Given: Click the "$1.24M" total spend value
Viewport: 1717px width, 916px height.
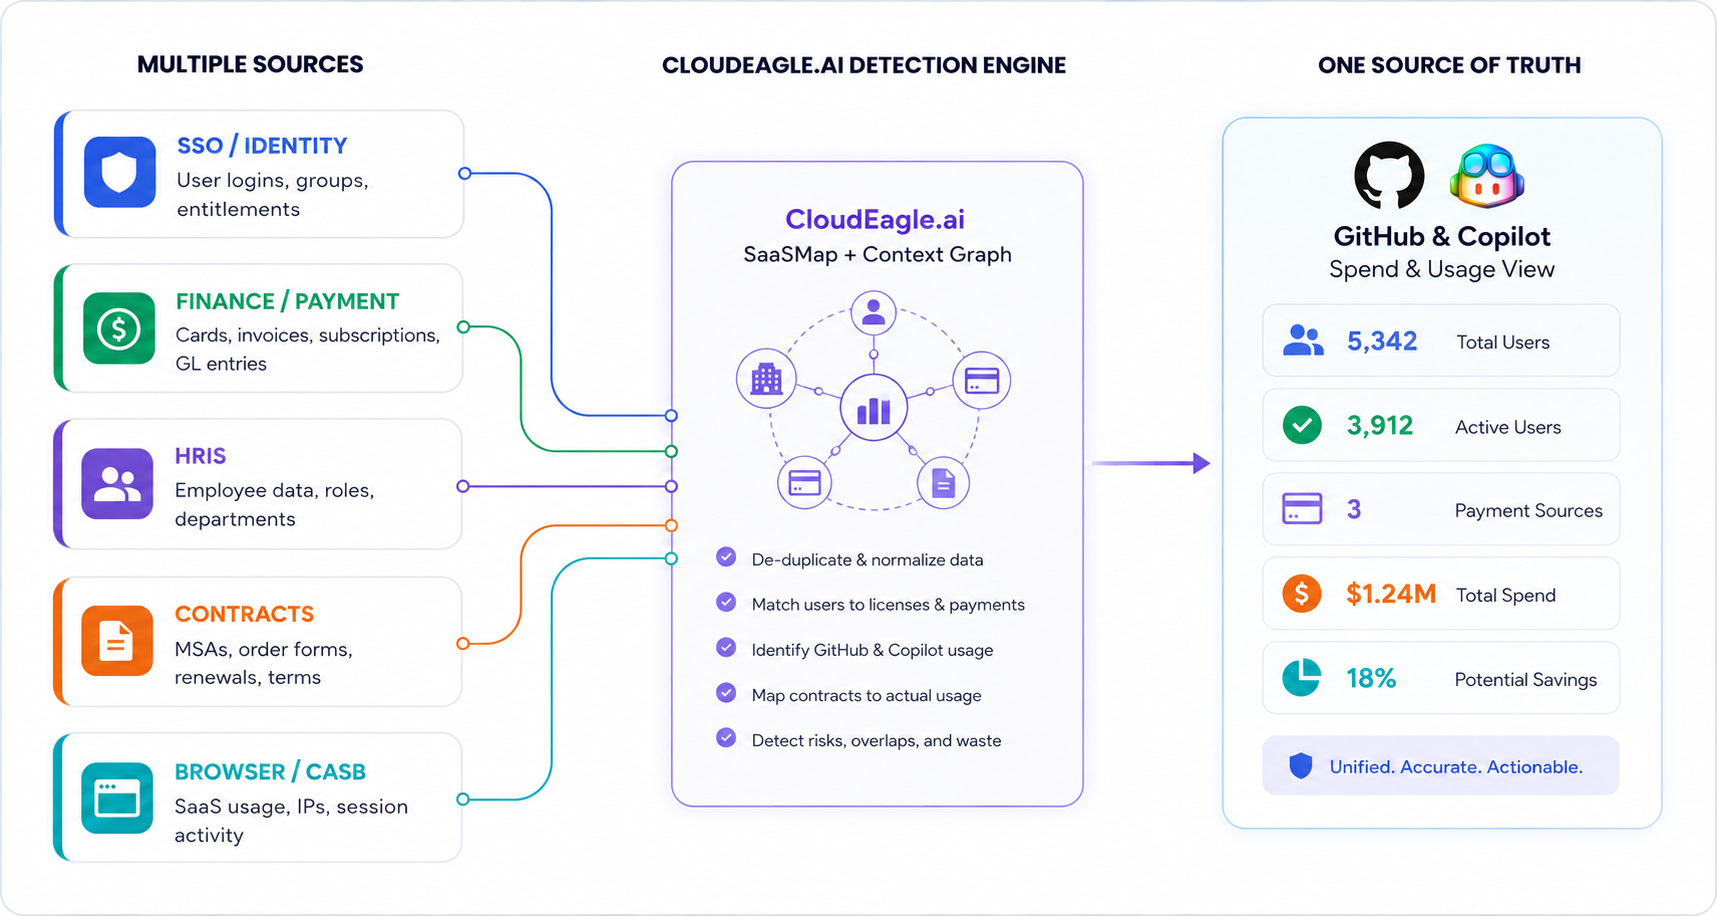Looking at the screenshot, I should pos(1391,595).
